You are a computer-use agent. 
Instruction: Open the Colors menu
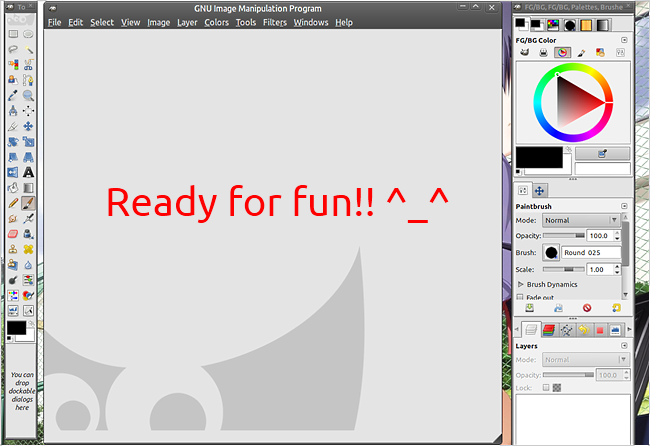point(216,22)
